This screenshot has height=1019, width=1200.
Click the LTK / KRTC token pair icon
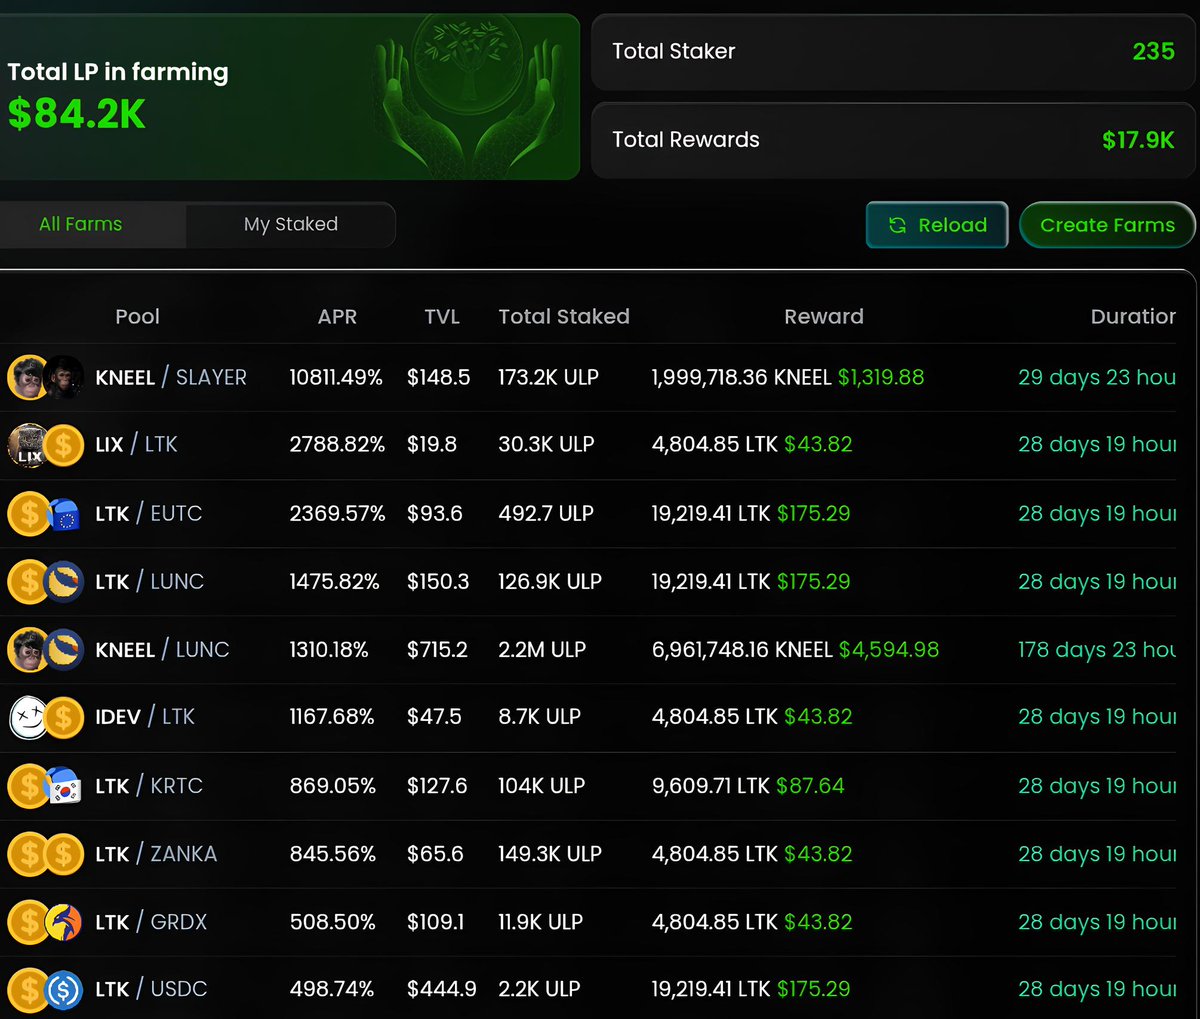[46, 786]
